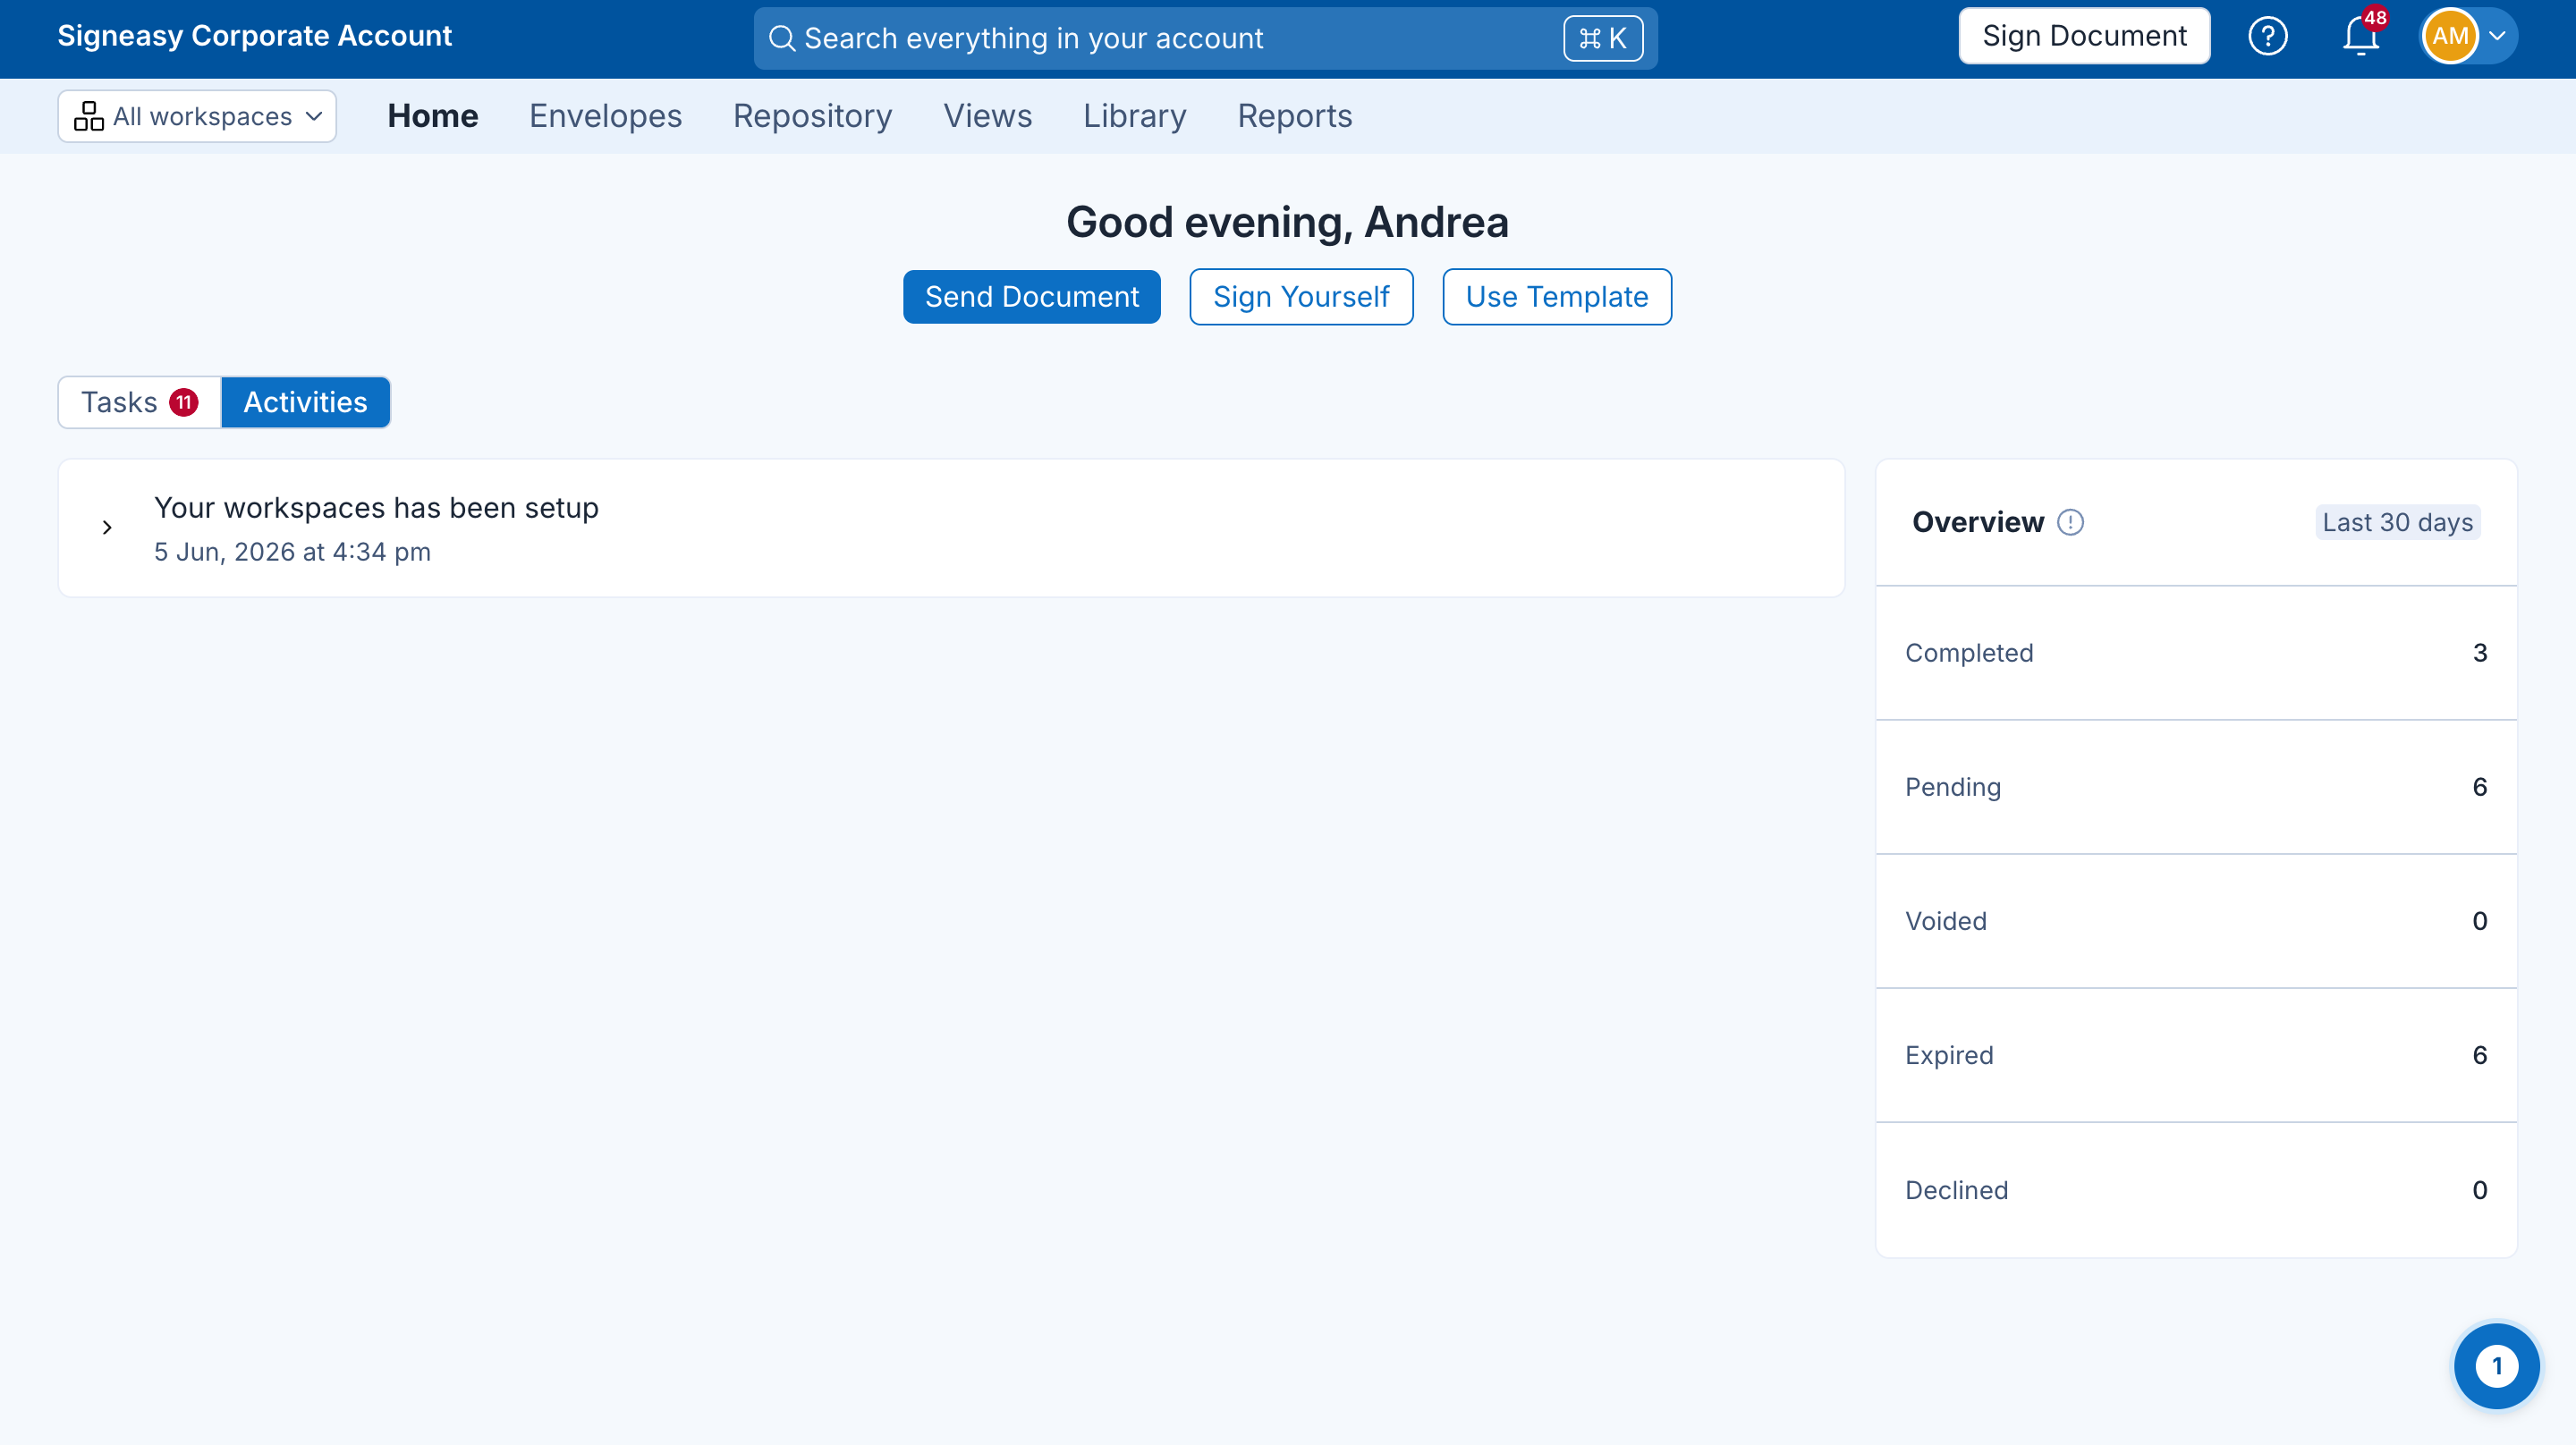Open the Voided overview row

(x=2196, y=921)
